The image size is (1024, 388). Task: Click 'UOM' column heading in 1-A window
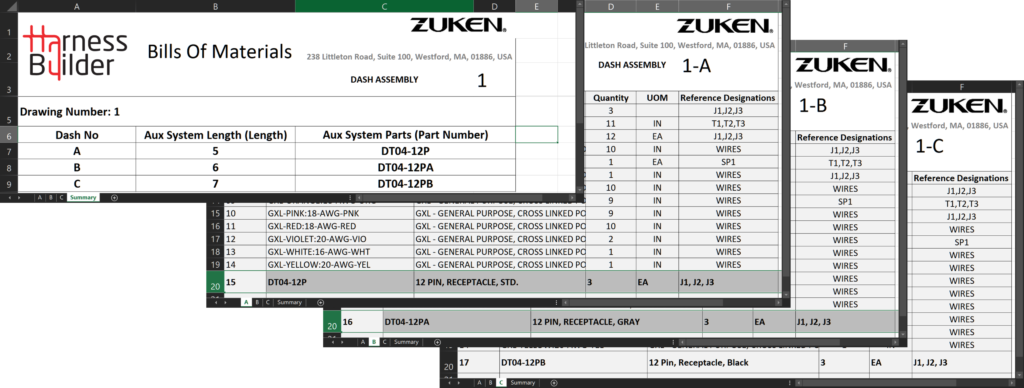point(658,98)
